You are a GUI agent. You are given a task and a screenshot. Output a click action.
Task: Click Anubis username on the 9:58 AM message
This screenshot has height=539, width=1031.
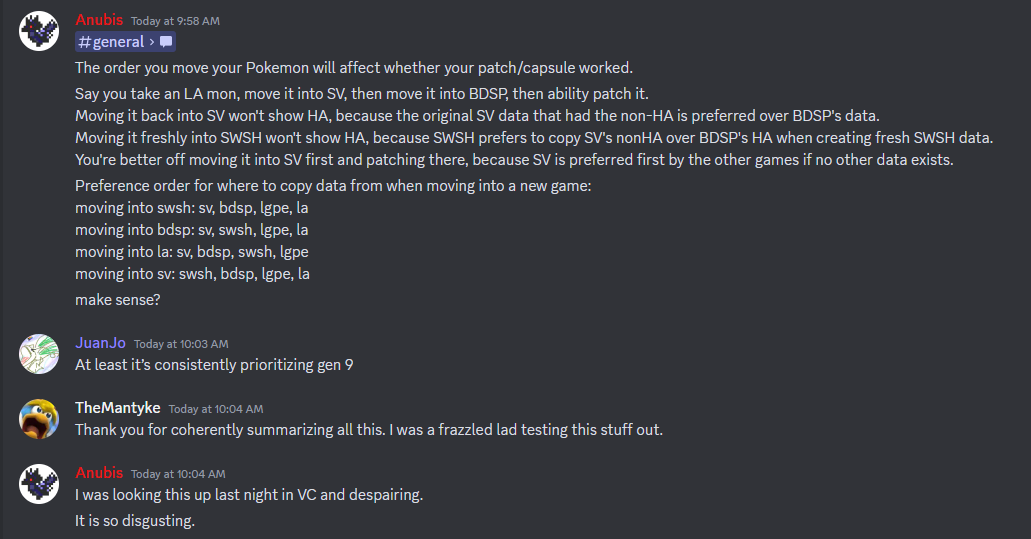coord(99,20)
